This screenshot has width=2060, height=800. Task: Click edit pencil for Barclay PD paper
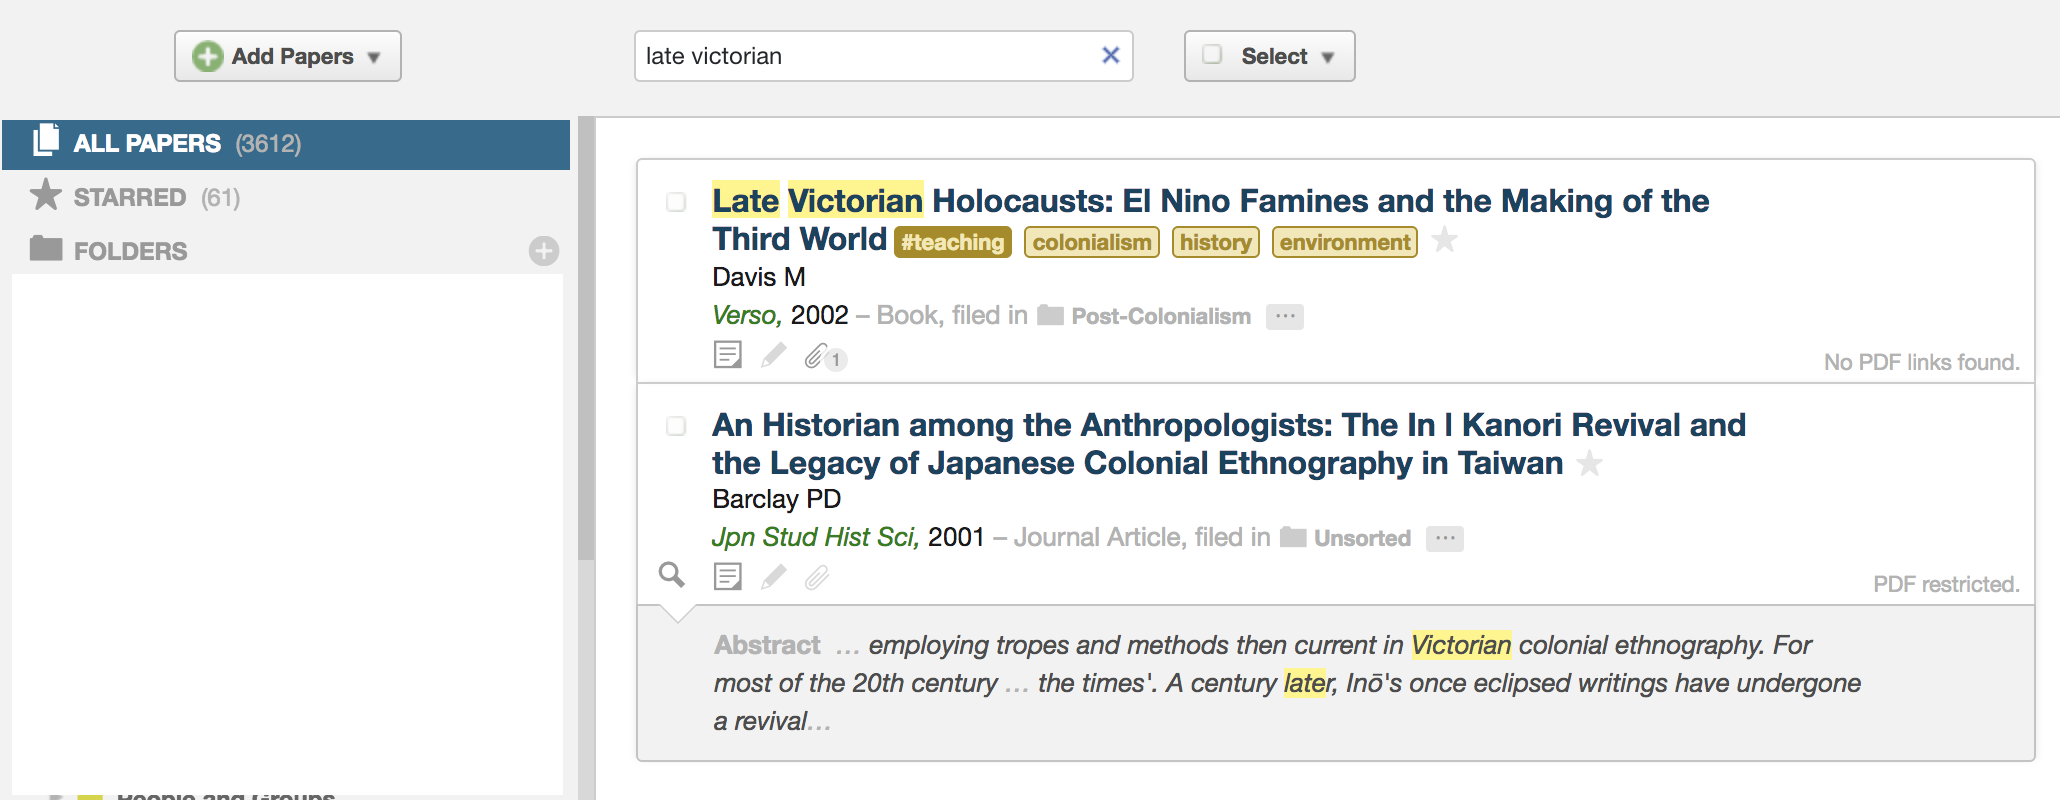click(x=773, y=577)
